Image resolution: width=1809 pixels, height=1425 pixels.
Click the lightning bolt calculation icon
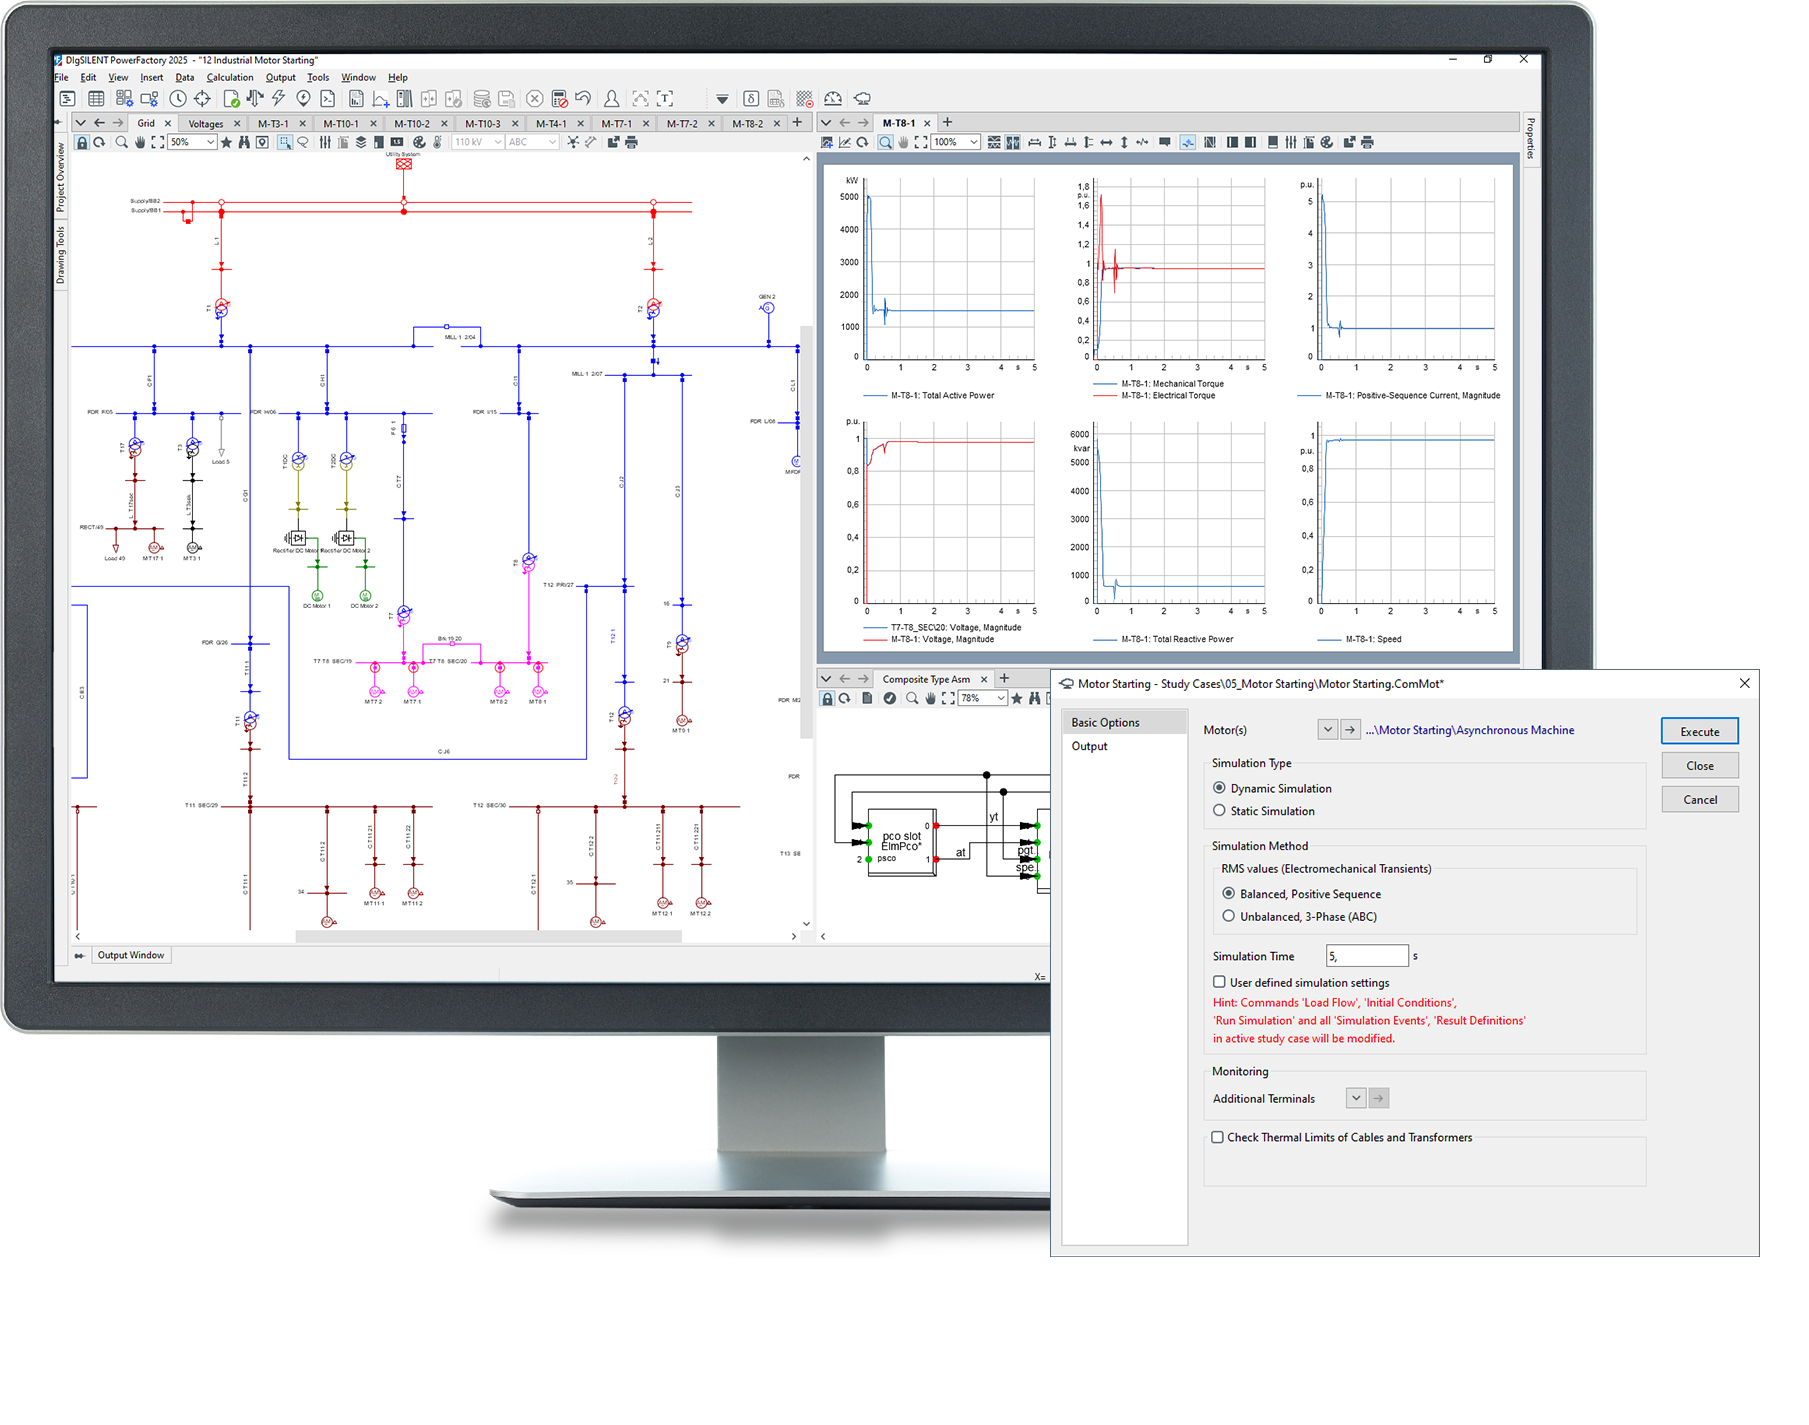click(279, 98)
